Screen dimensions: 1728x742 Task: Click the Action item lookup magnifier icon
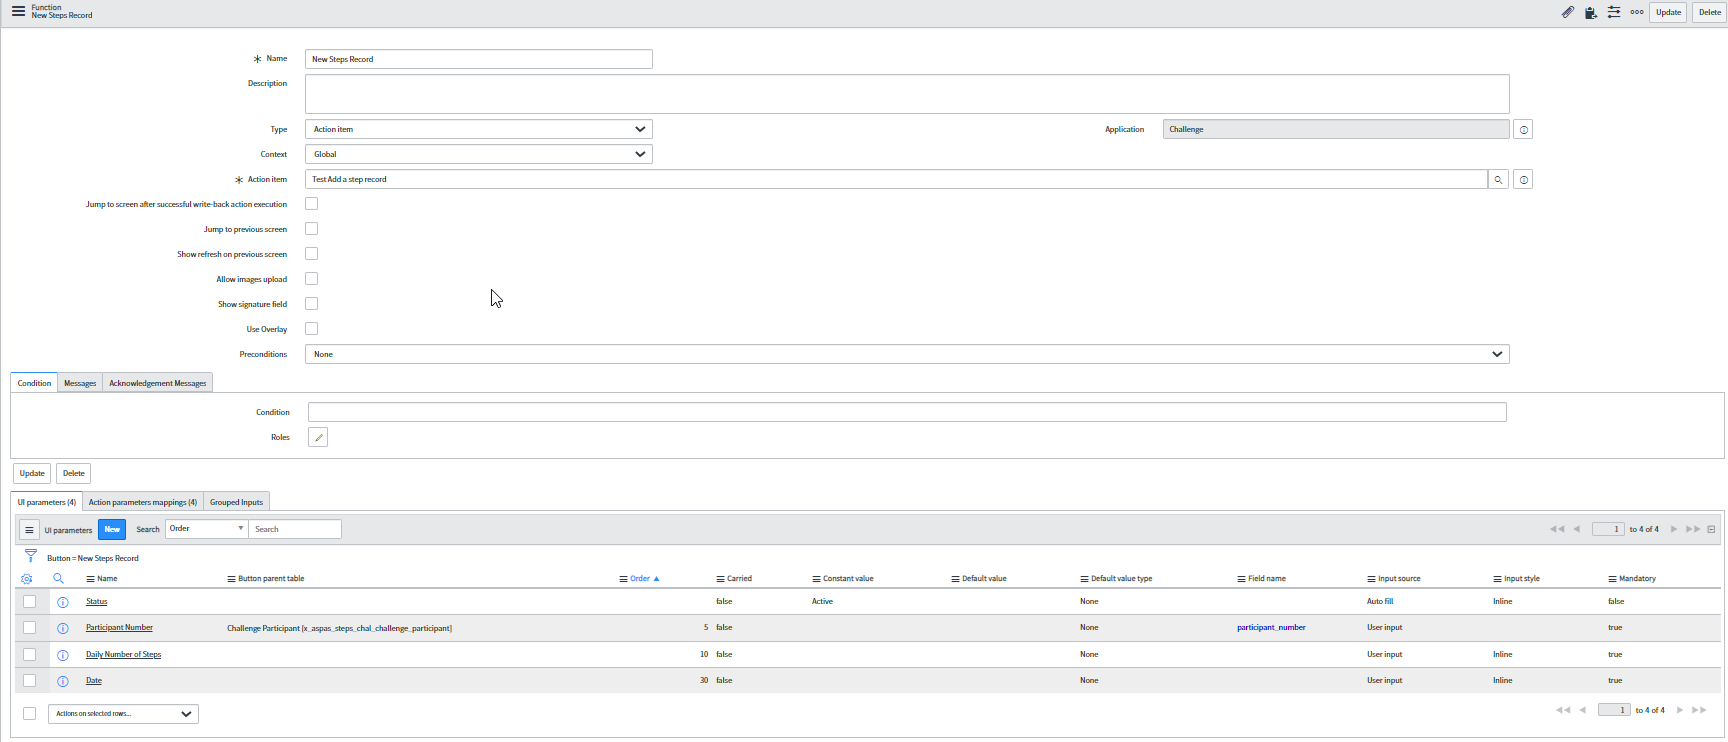[1498, 180]
